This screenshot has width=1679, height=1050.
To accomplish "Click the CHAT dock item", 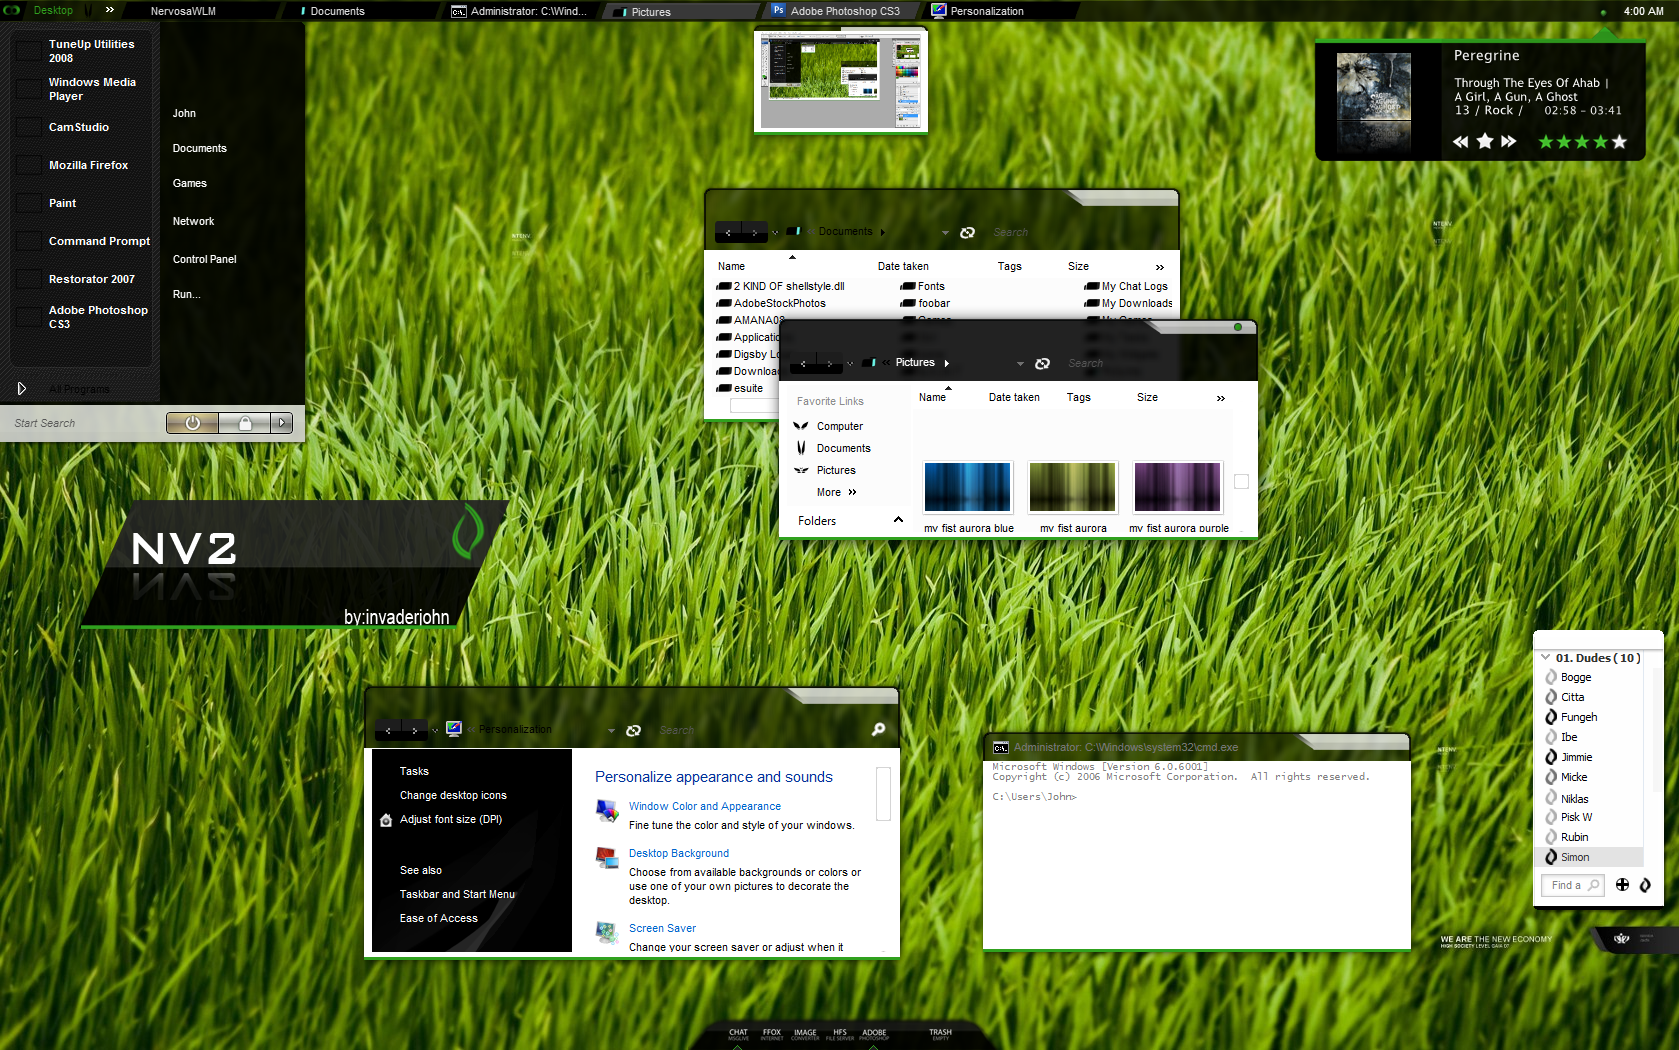I will [738, 1035].
